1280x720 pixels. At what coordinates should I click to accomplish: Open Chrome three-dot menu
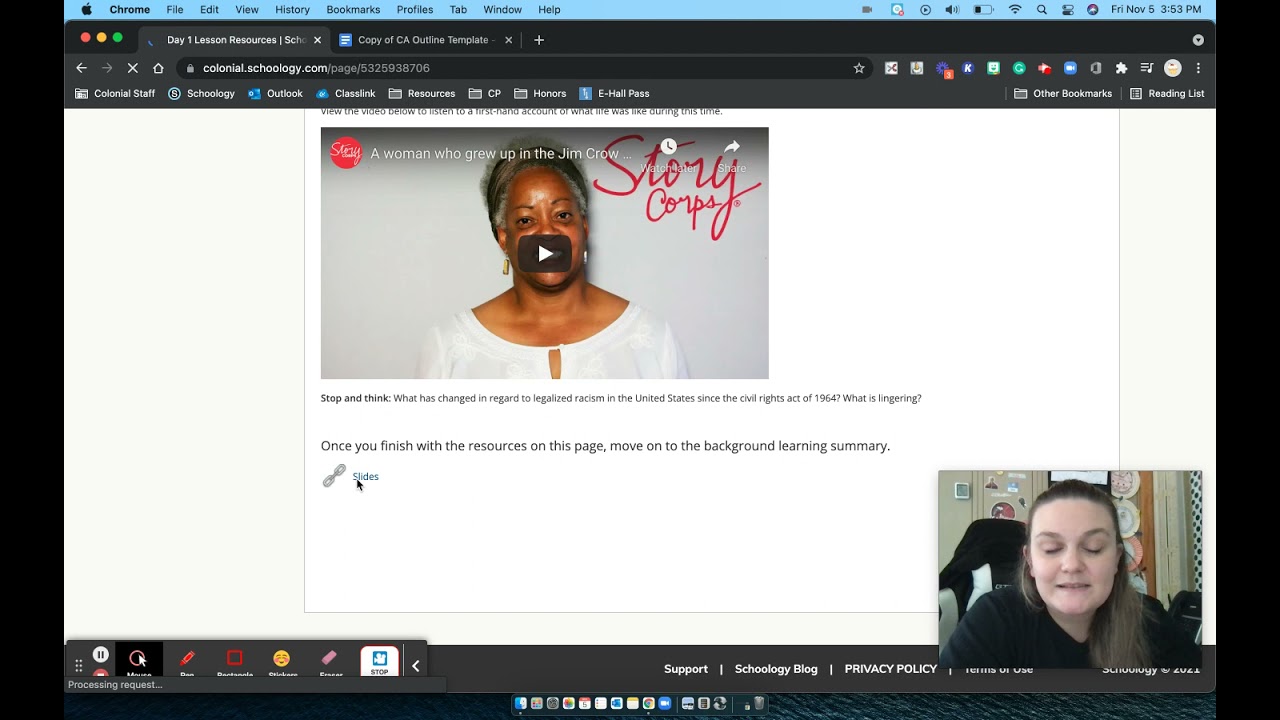pos(1198,68)
